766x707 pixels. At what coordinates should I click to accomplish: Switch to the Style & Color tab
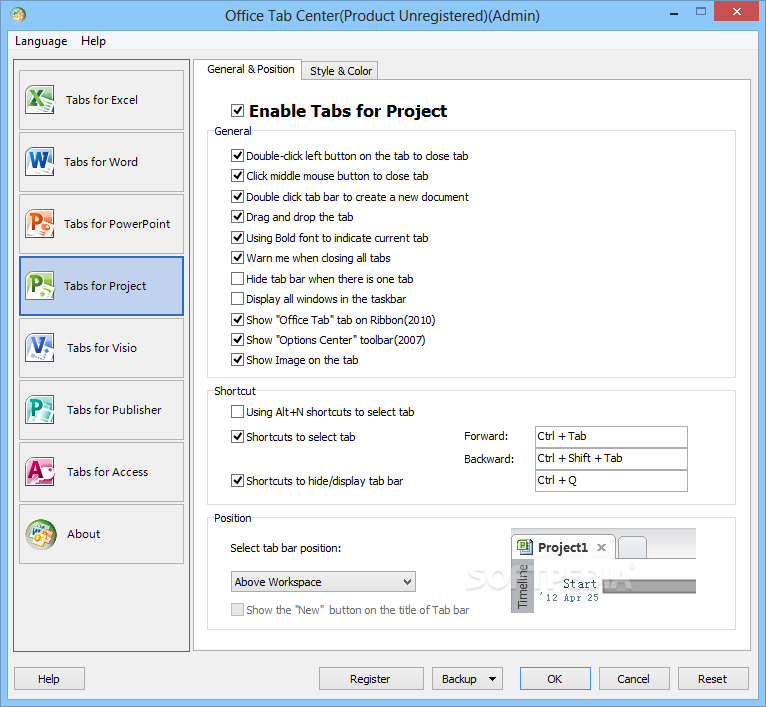(x=340, y=71)
